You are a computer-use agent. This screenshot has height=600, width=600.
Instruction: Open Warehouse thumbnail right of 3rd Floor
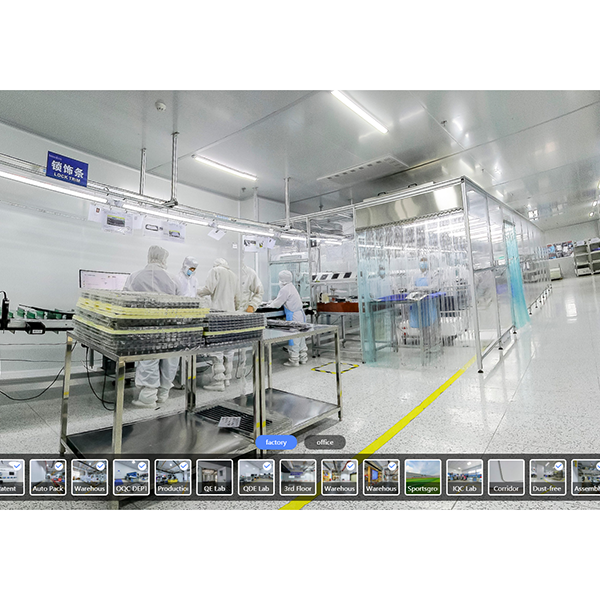coord(339,477)
